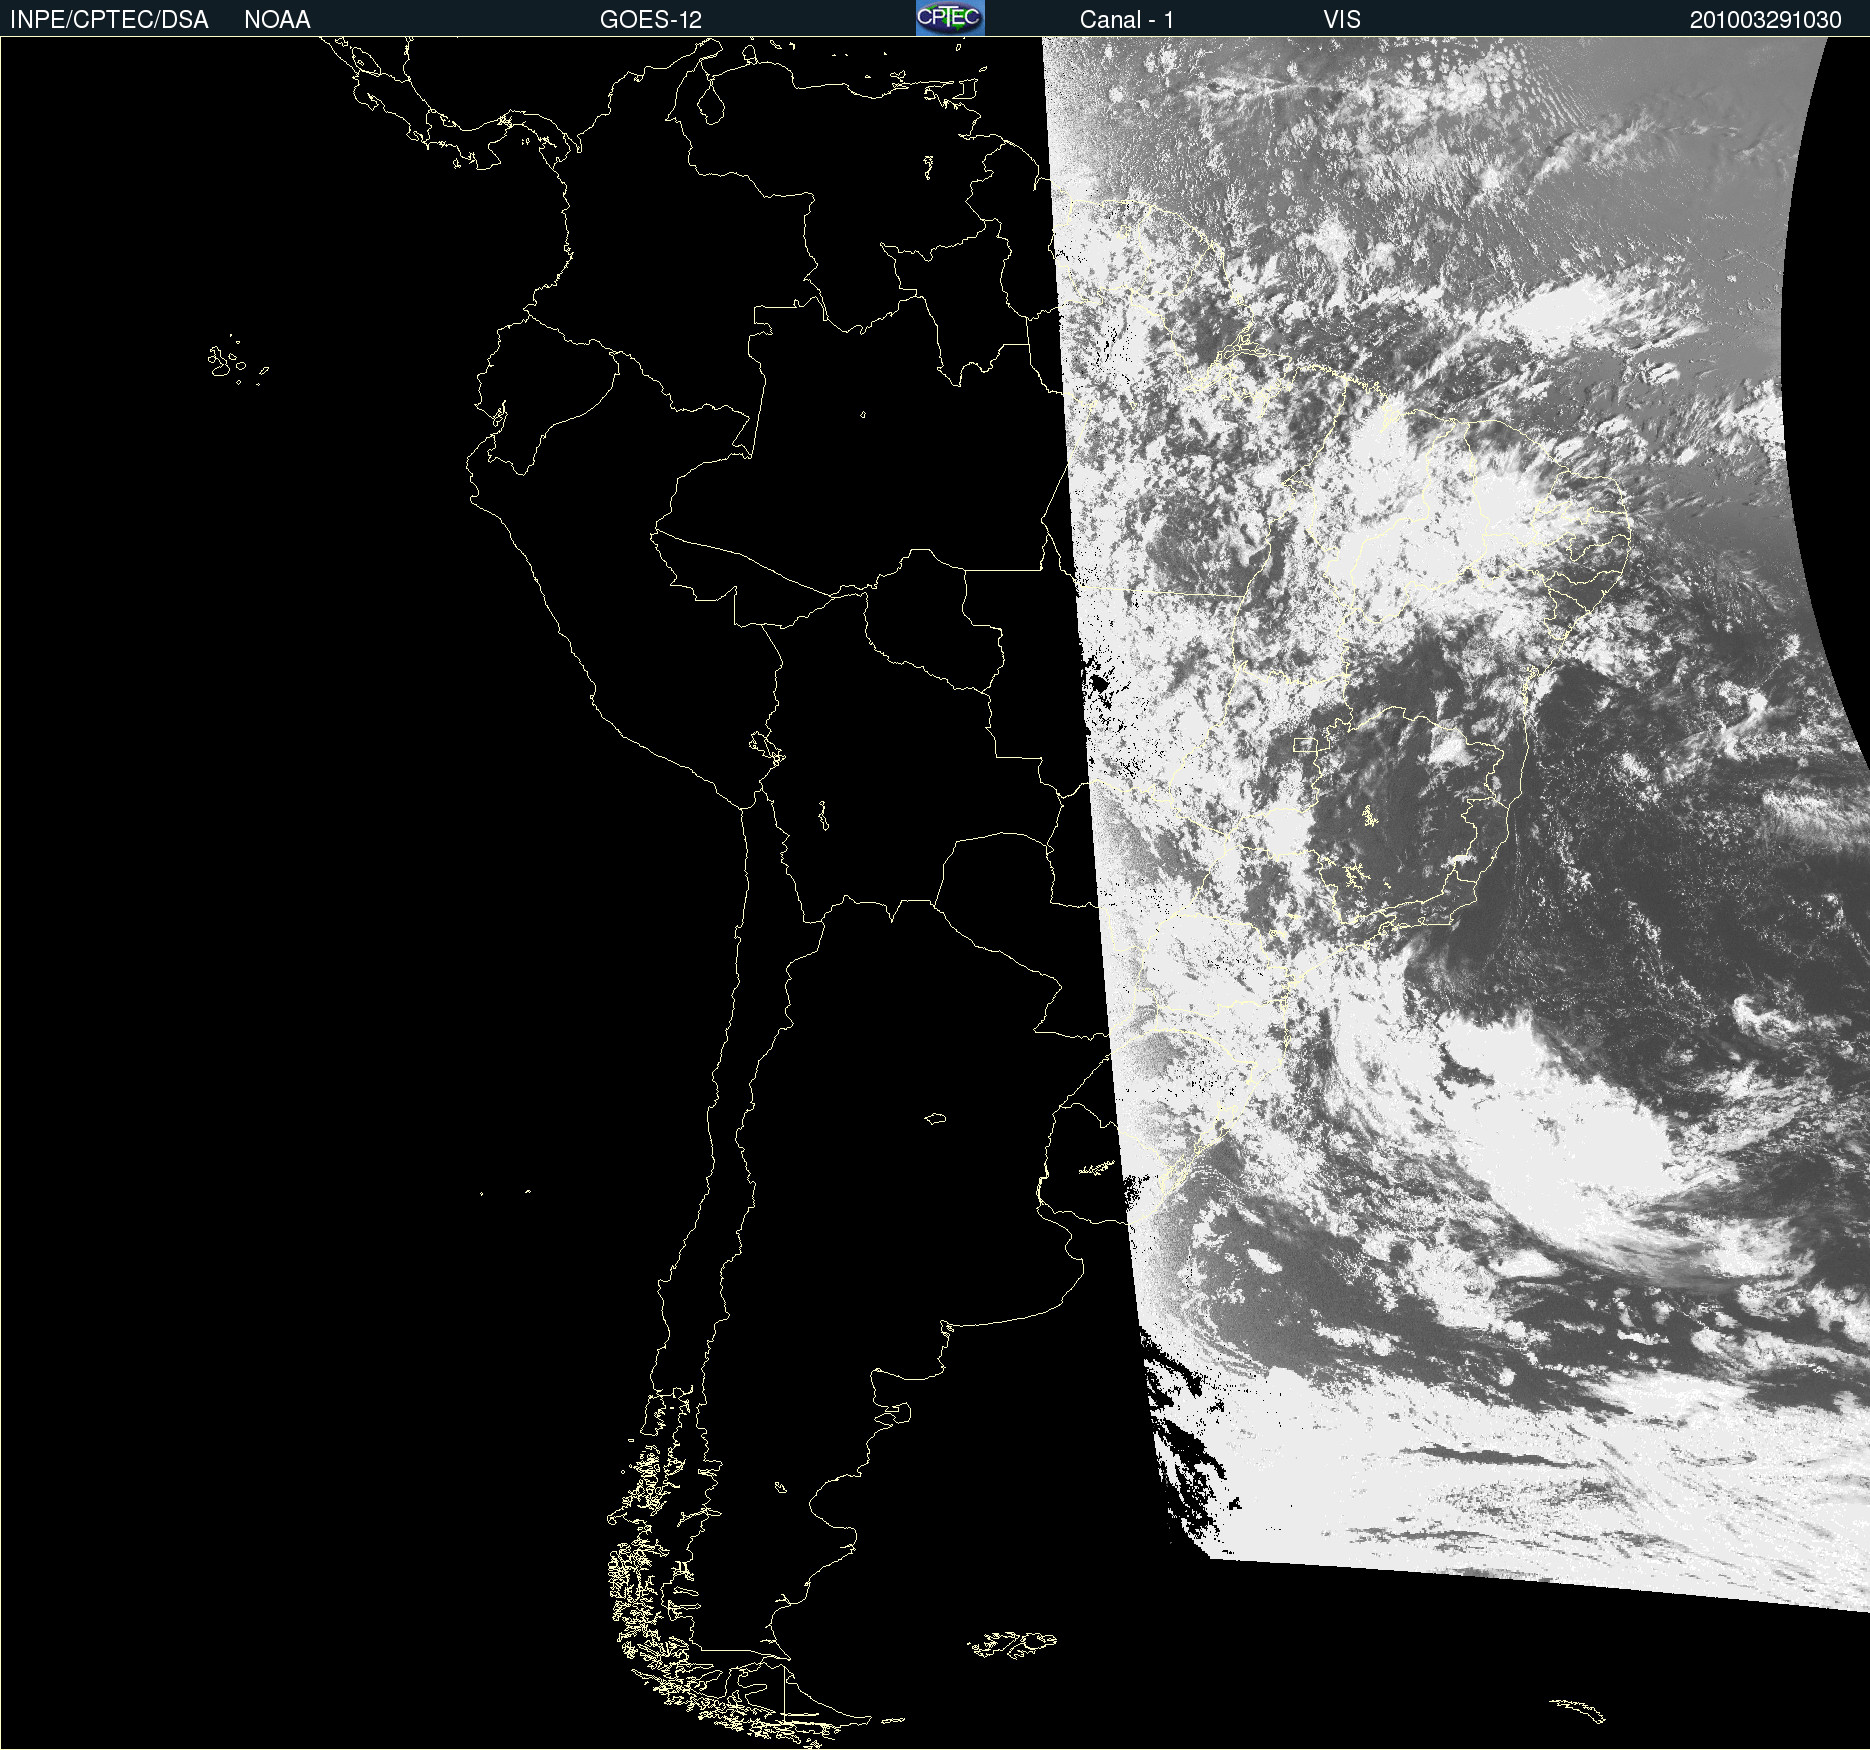Click the INPE/CPTEC/DSA header label
Screen dimensions: 1870x1750
point(109,20)
